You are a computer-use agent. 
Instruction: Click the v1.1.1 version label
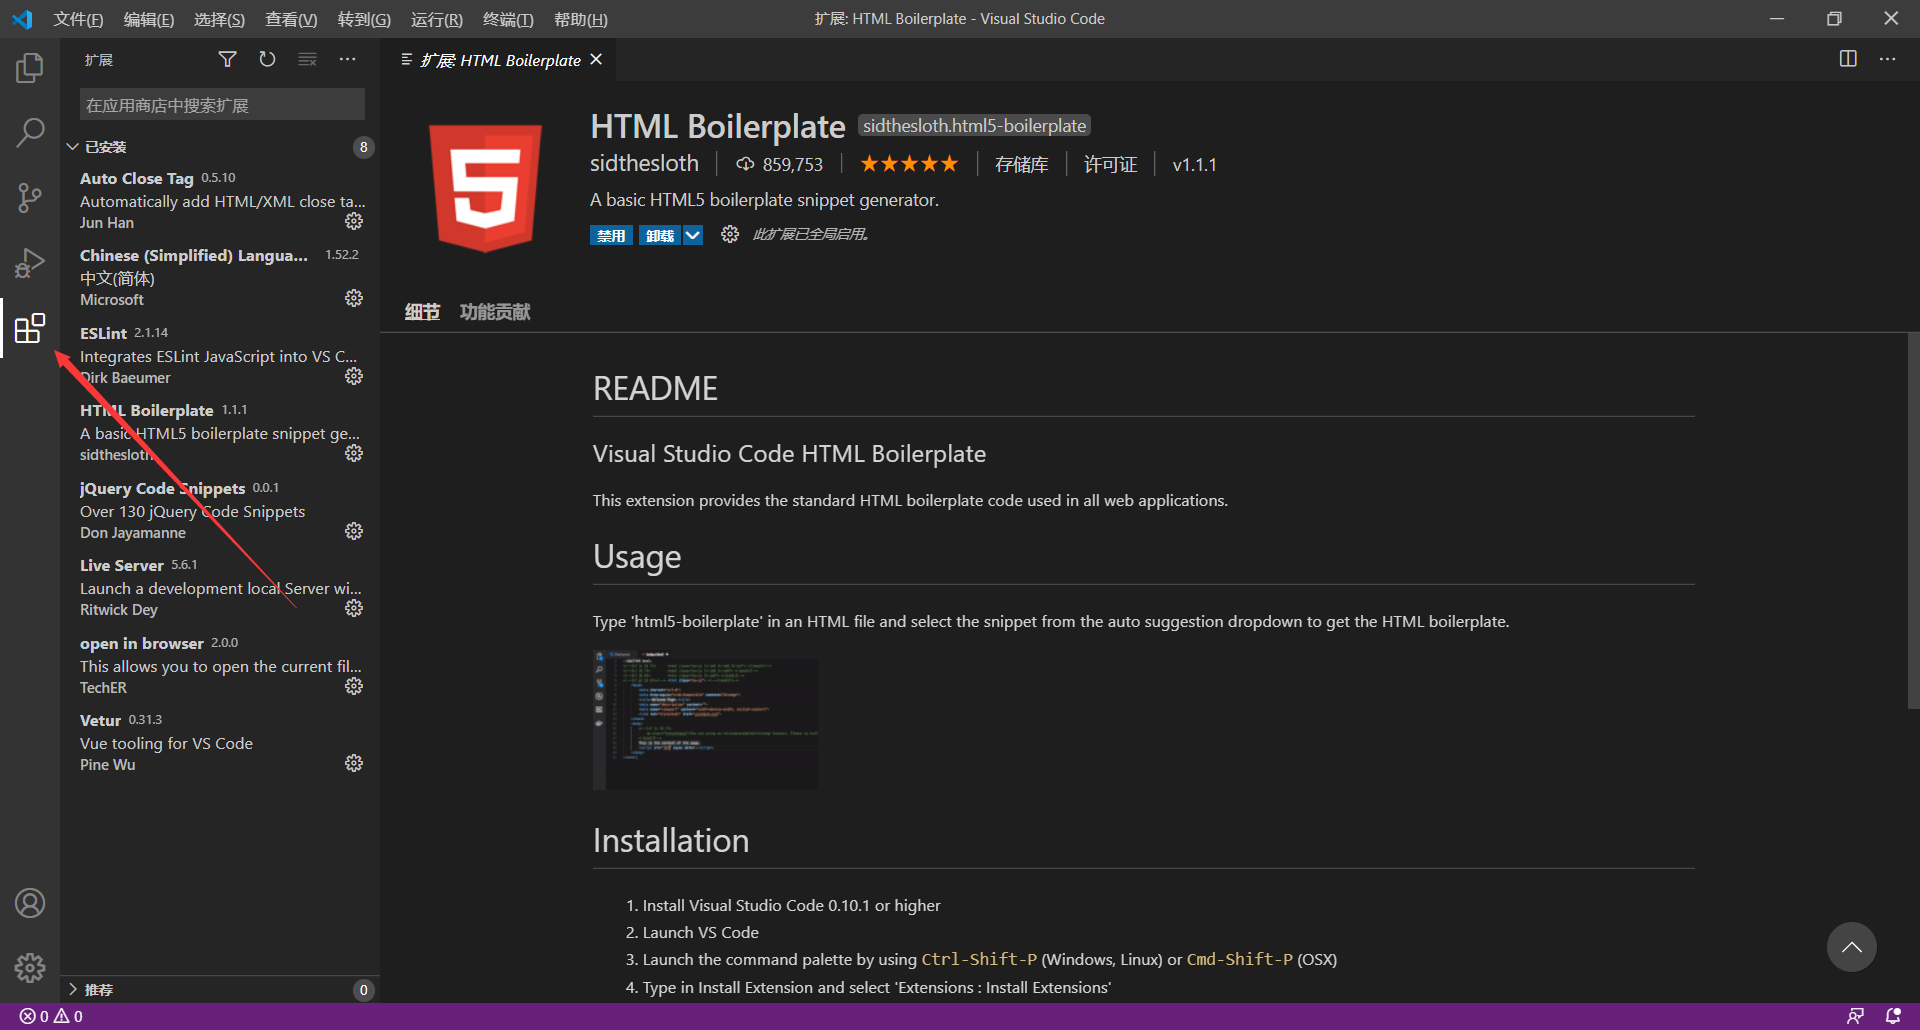[x=1194, y=165]
